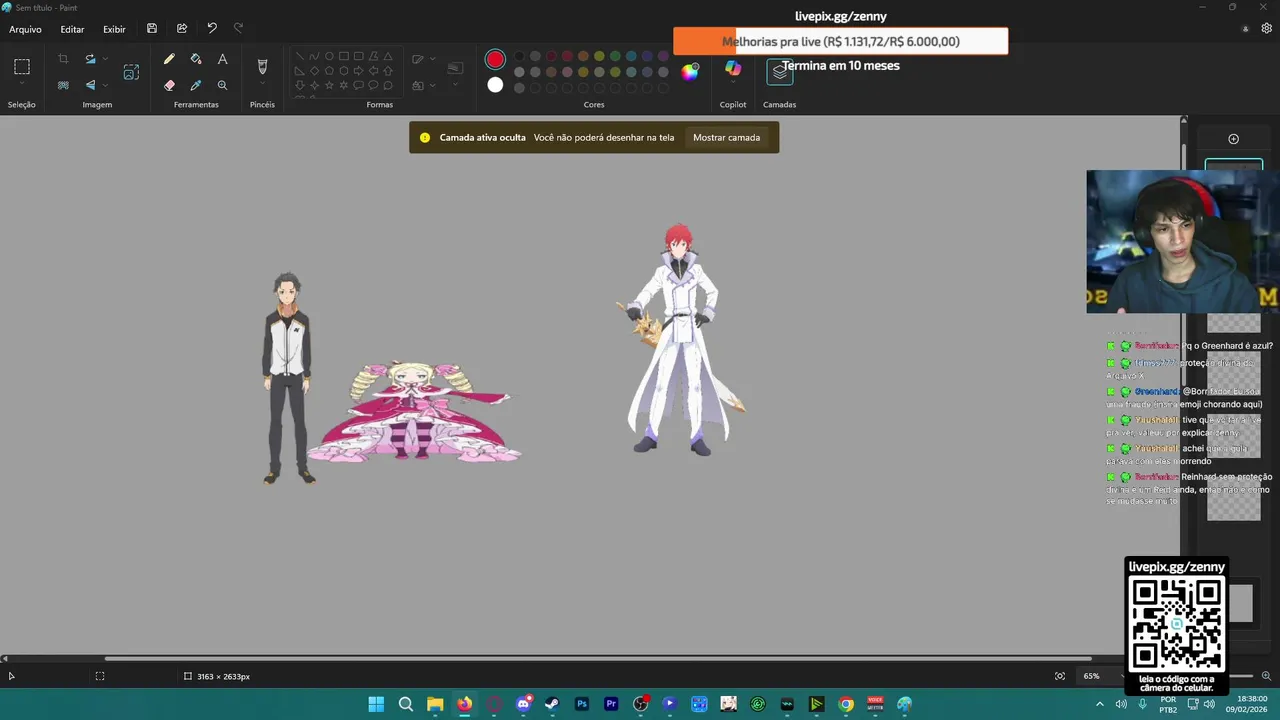The height and width of the screenshot is (720, 1280).
Task: Pick yellow from the top palette row
Action: point(599,56)
